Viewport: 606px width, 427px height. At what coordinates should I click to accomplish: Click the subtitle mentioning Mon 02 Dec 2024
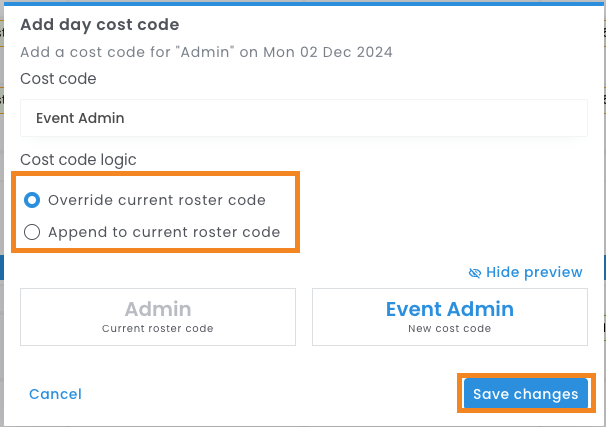point(207,51)
